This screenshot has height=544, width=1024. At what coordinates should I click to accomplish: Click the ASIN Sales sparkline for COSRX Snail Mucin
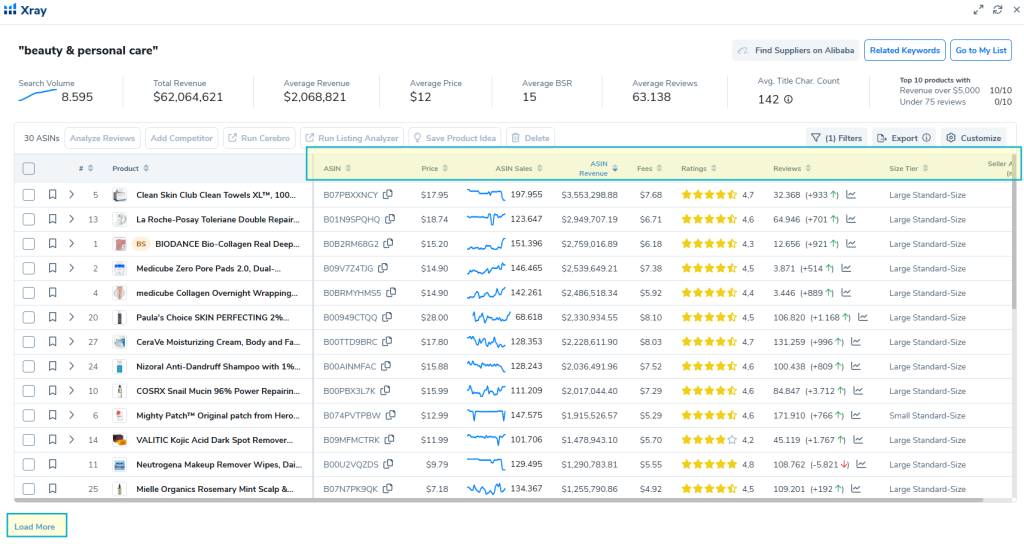coord(486,391)
